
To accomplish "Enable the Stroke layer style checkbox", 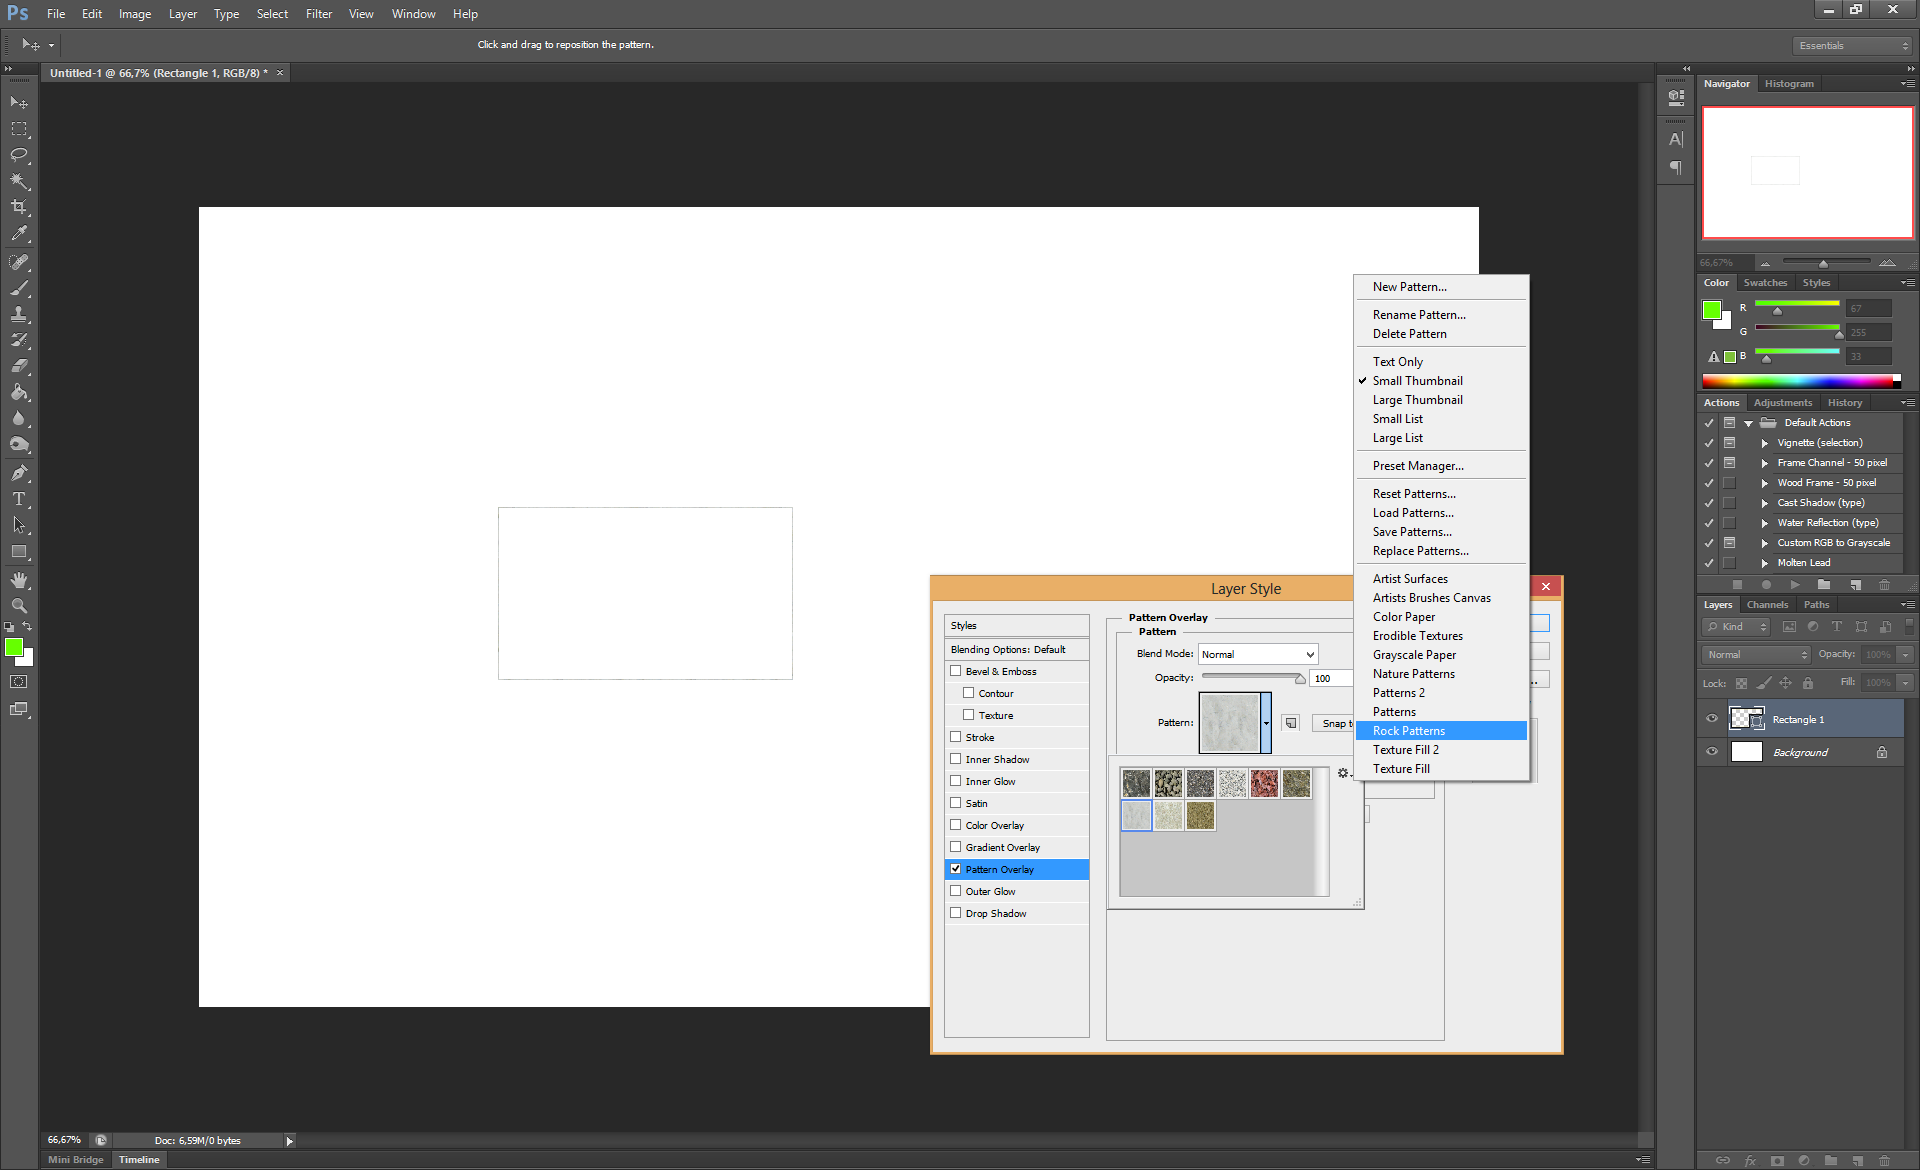I will 956,737.
